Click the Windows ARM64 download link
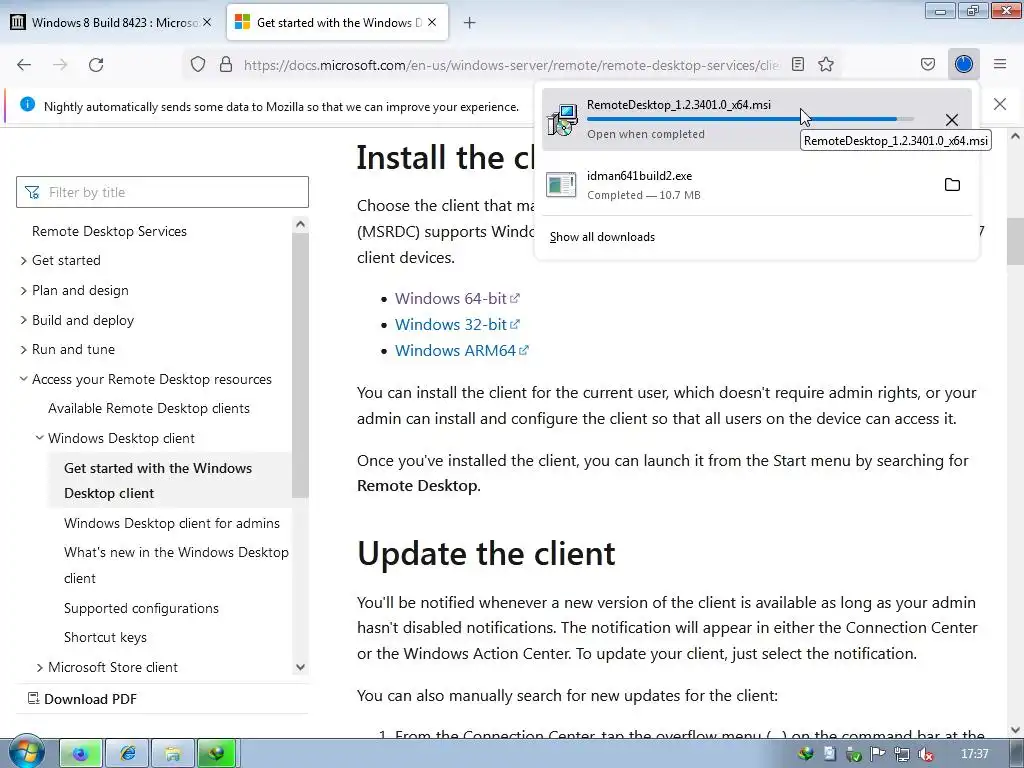 pyautogui.click(x=462, y=351)
